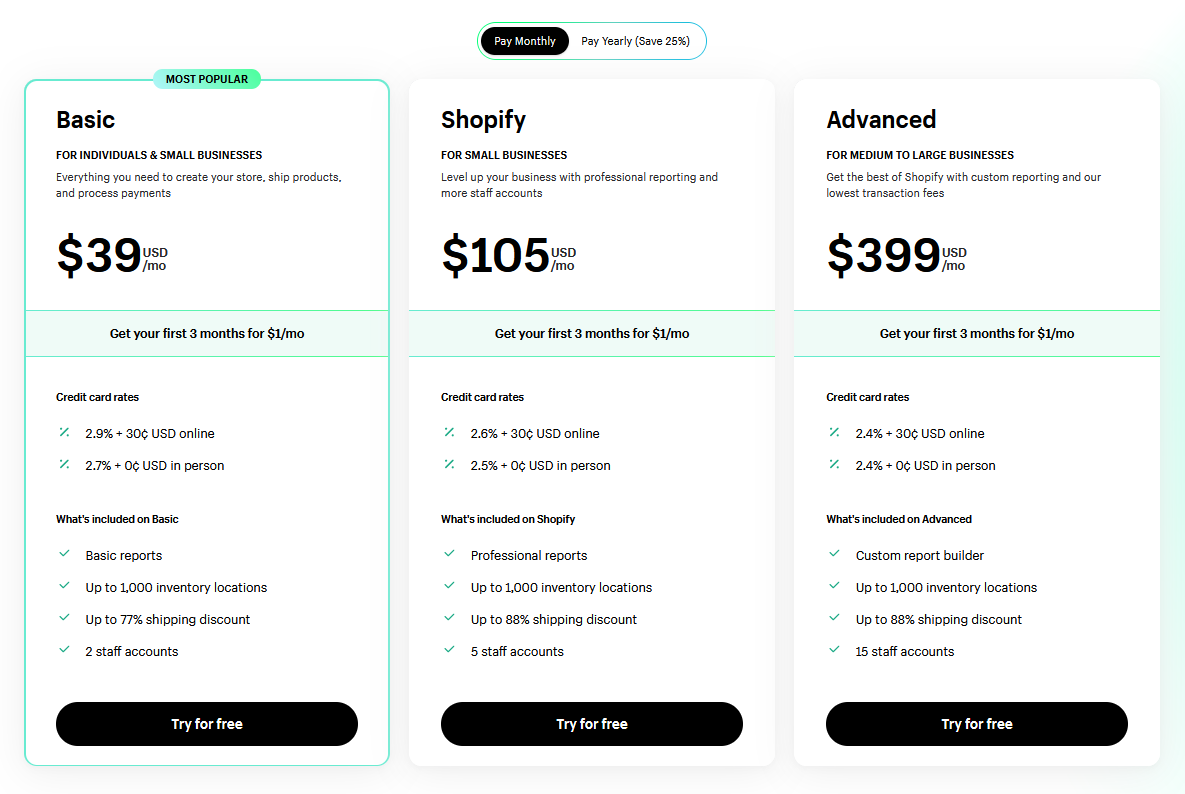
Task: Select the Advanced plan heading
Action: pos(882,119)
